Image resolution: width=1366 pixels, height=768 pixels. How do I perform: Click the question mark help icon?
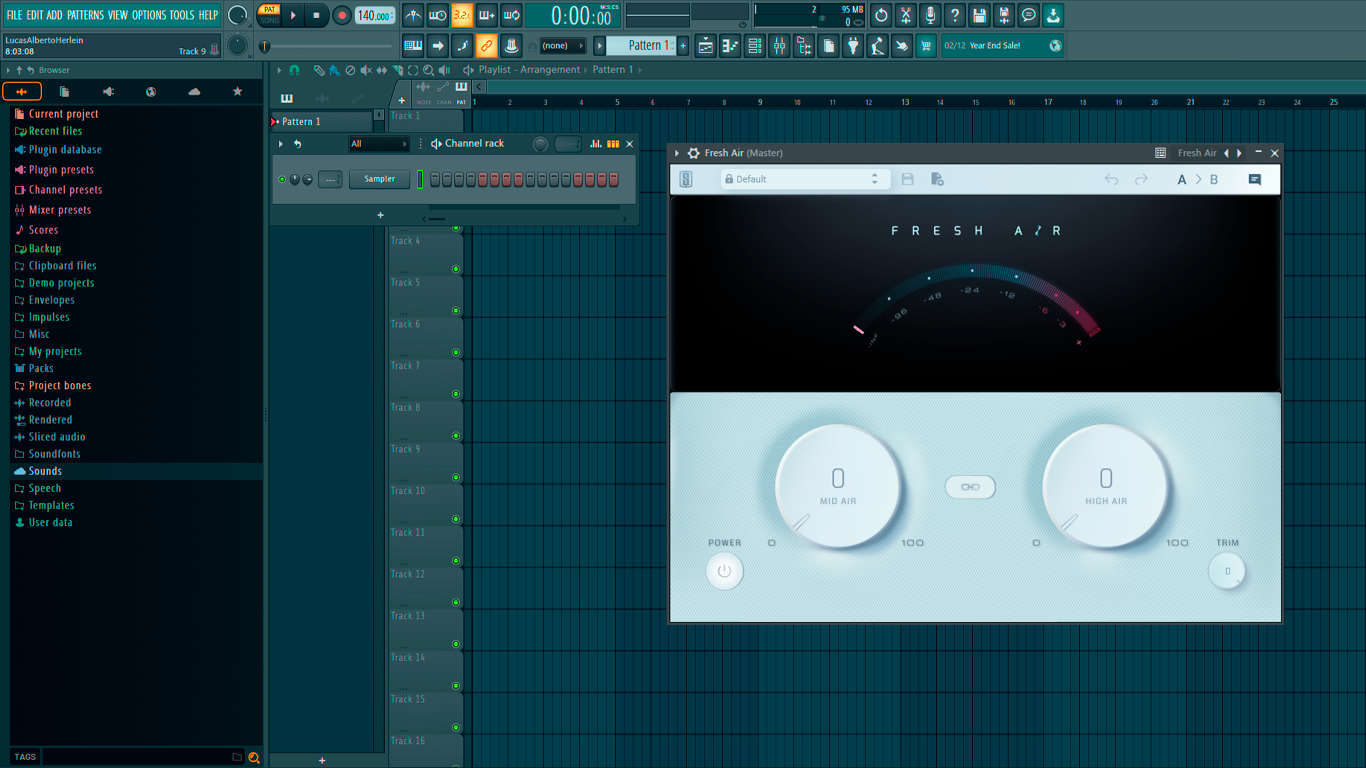point(955,15)
